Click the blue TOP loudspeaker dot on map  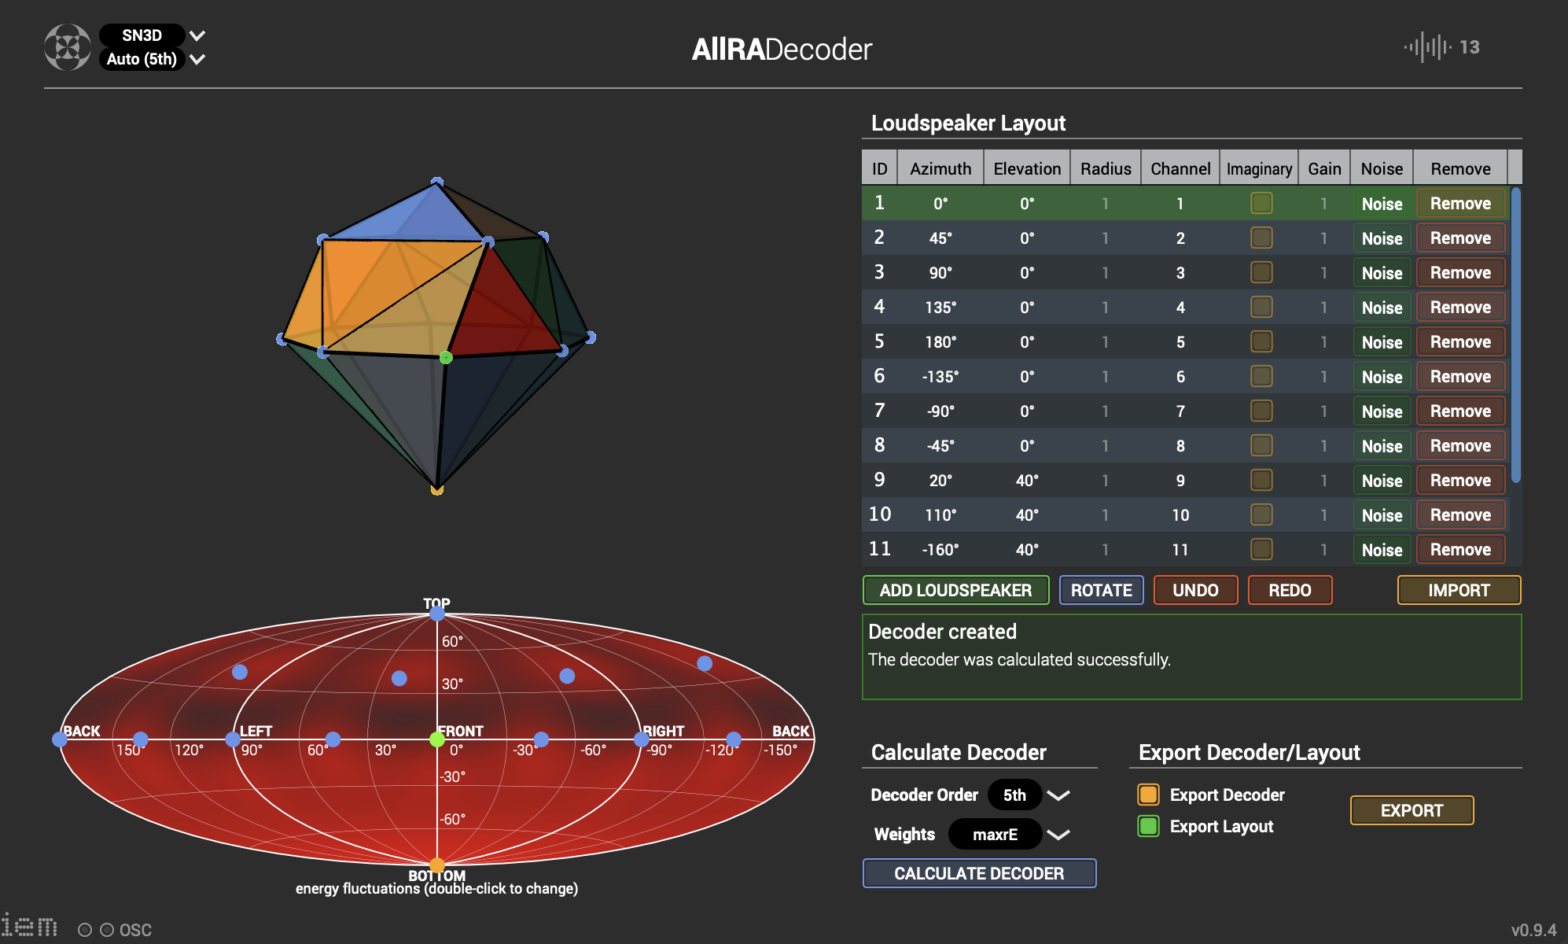point(437,613)
